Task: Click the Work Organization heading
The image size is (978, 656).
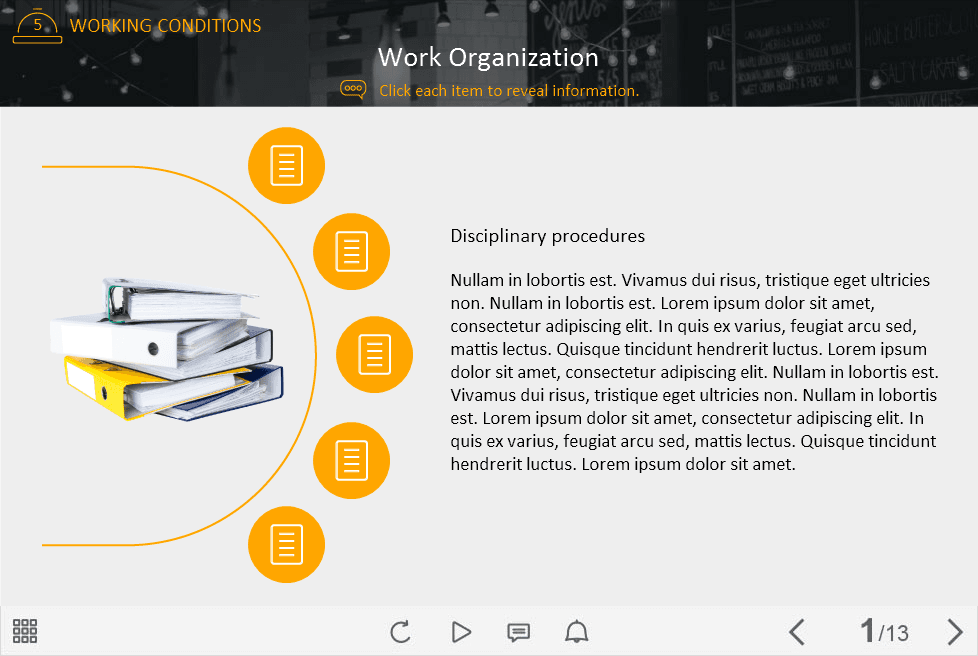Action: [488, 57]
